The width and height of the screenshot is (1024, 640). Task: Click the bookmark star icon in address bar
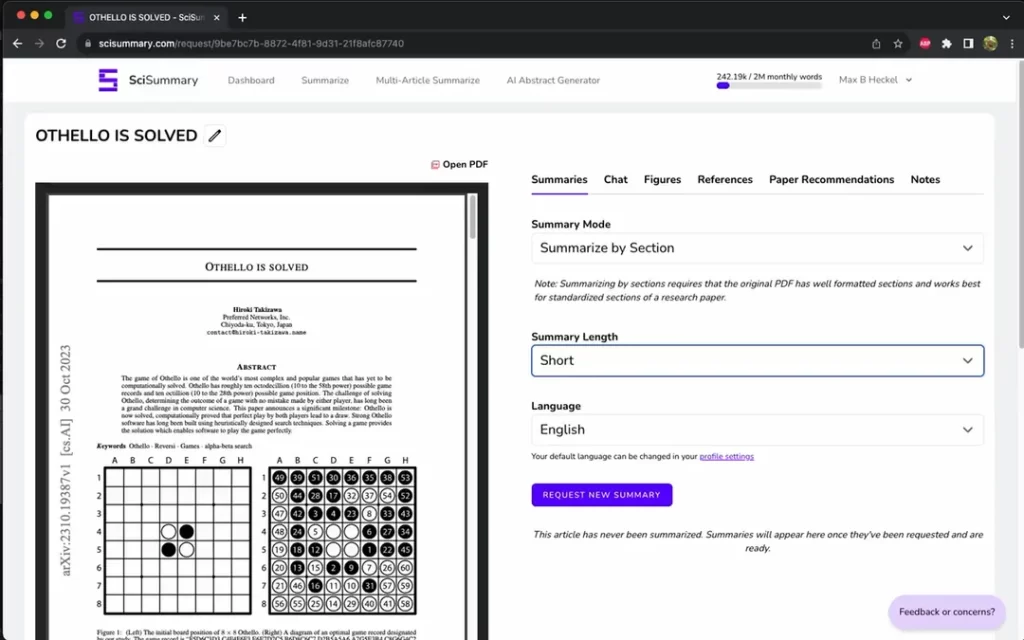tap(898, 43)
